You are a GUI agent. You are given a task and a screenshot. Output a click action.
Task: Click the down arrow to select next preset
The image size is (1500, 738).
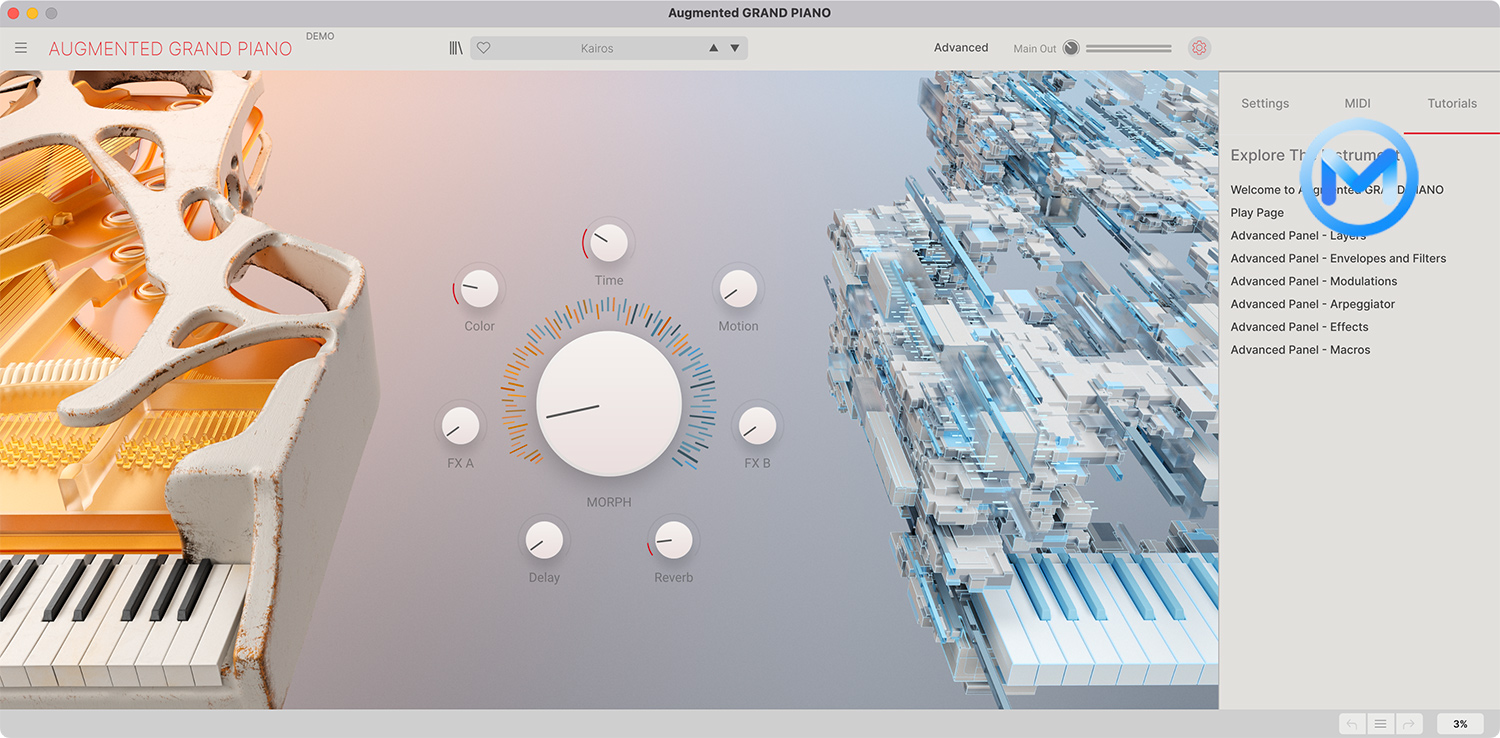pyautogui.click(x=734, y=47)
